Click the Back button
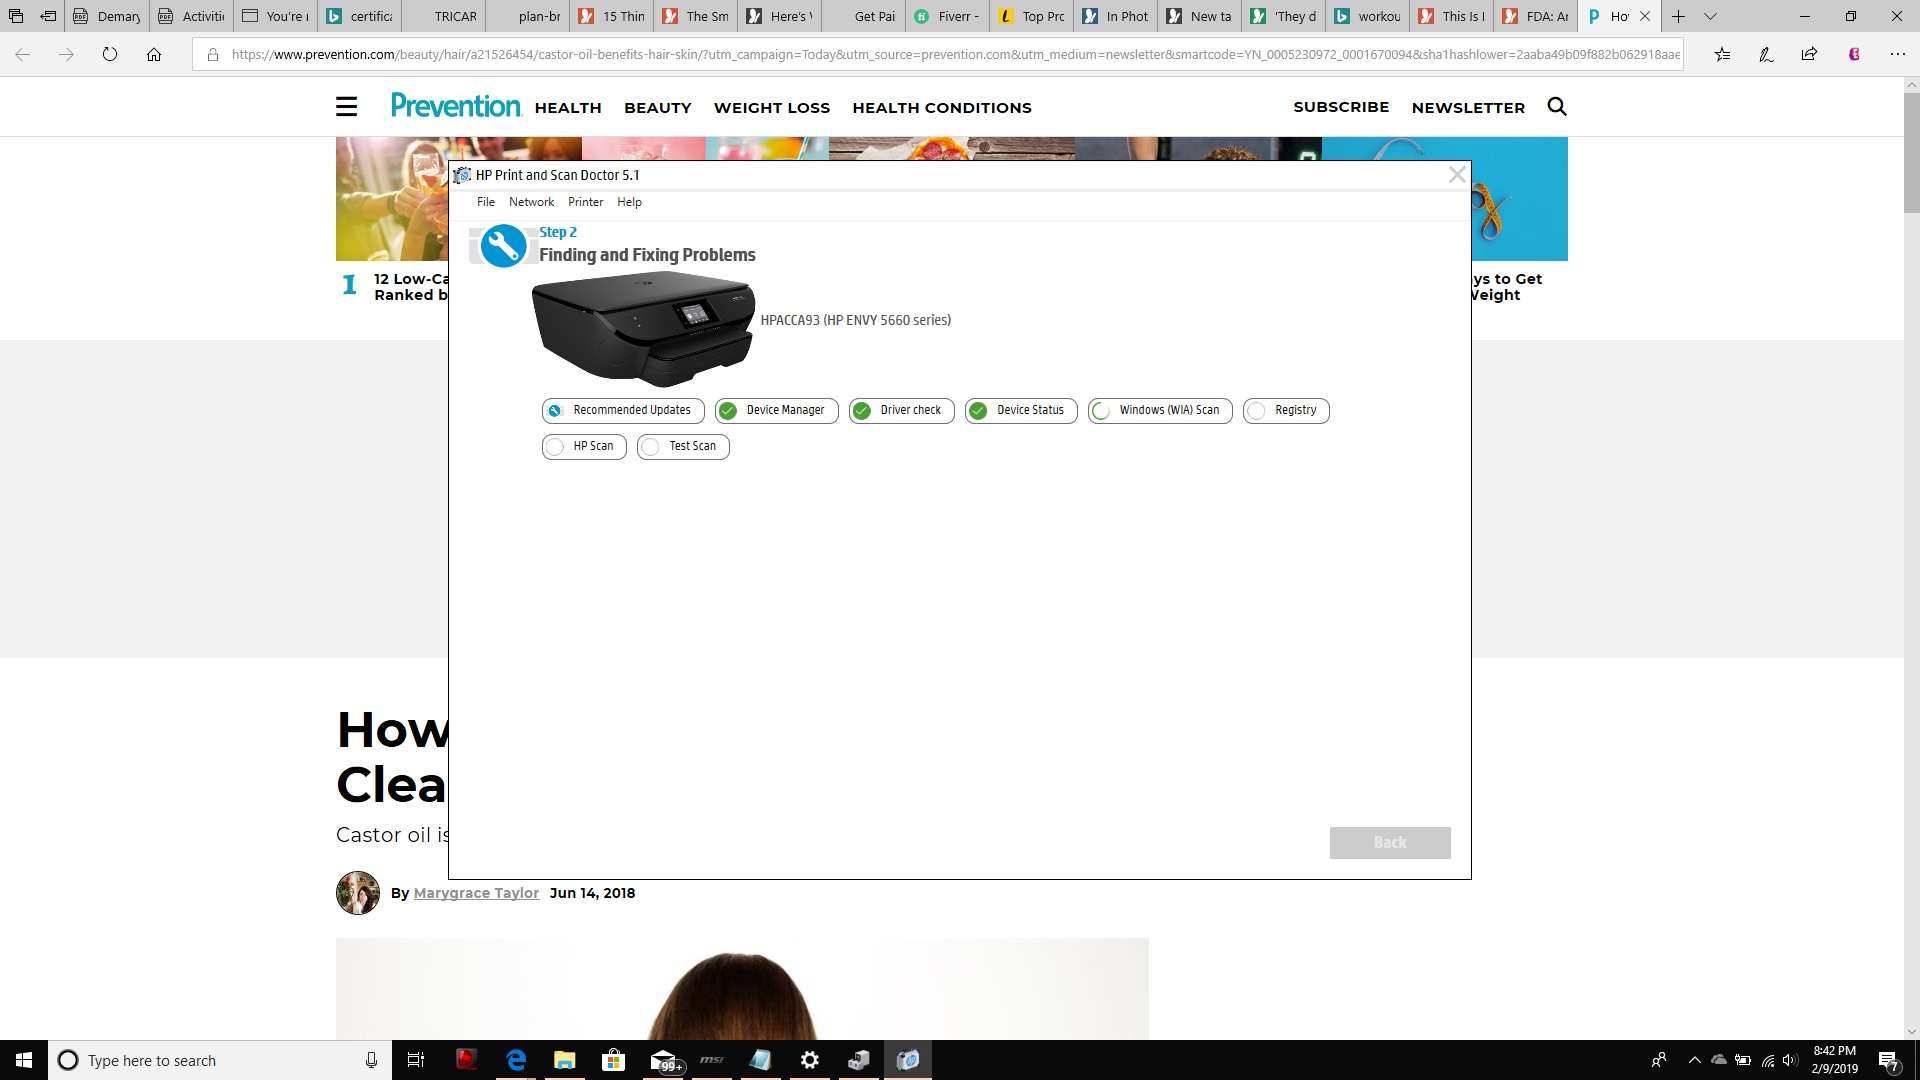 tap(1389, 843)
